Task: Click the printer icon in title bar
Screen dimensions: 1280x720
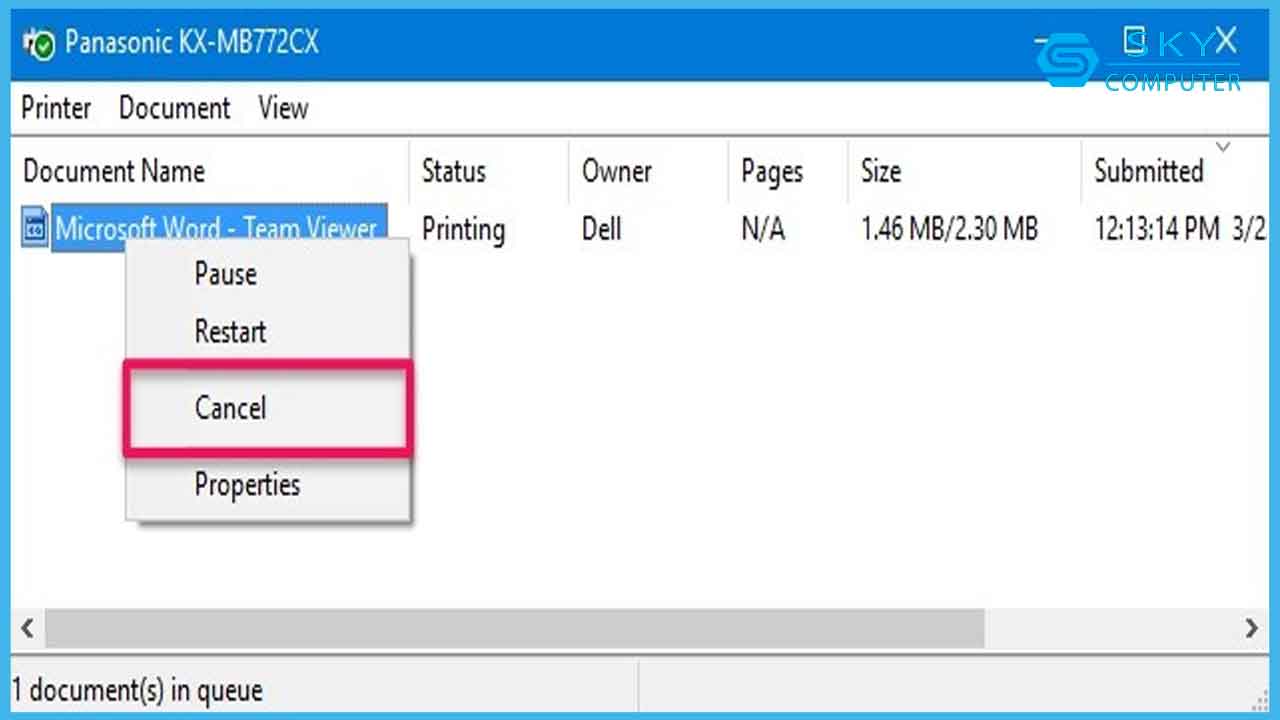Action: tap(39, 43)
